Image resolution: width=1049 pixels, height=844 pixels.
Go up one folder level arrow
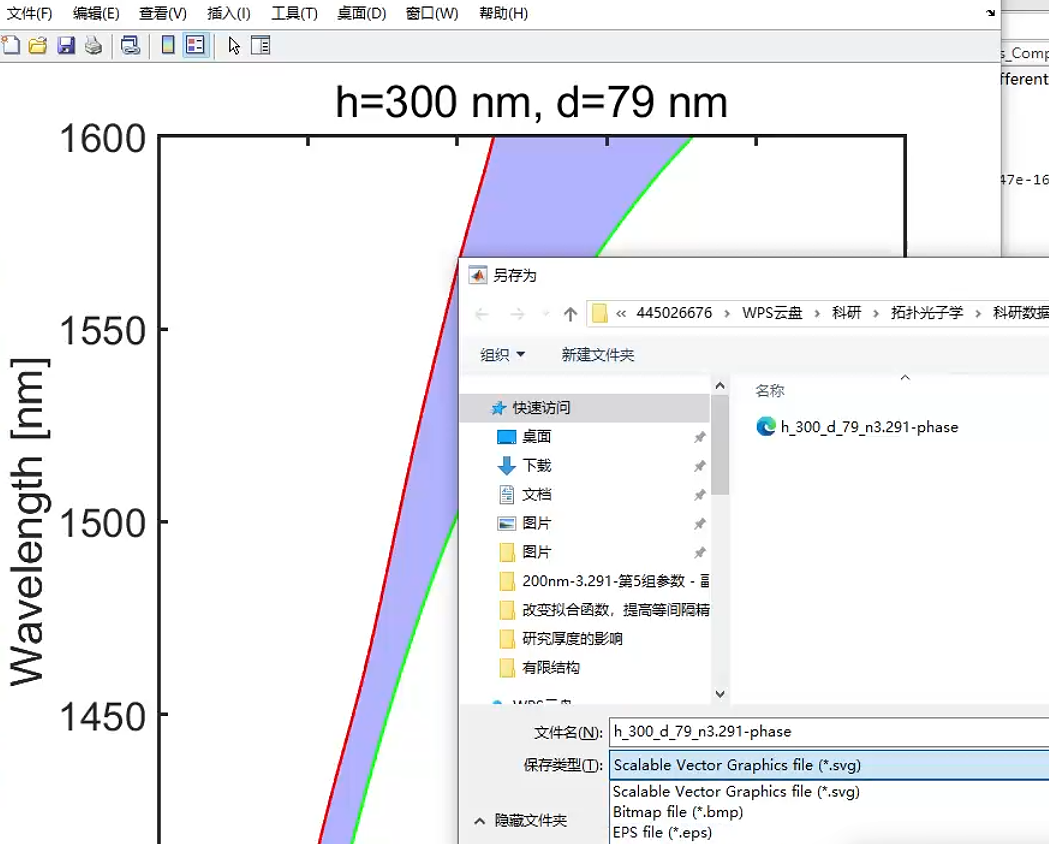click(570, 314)
